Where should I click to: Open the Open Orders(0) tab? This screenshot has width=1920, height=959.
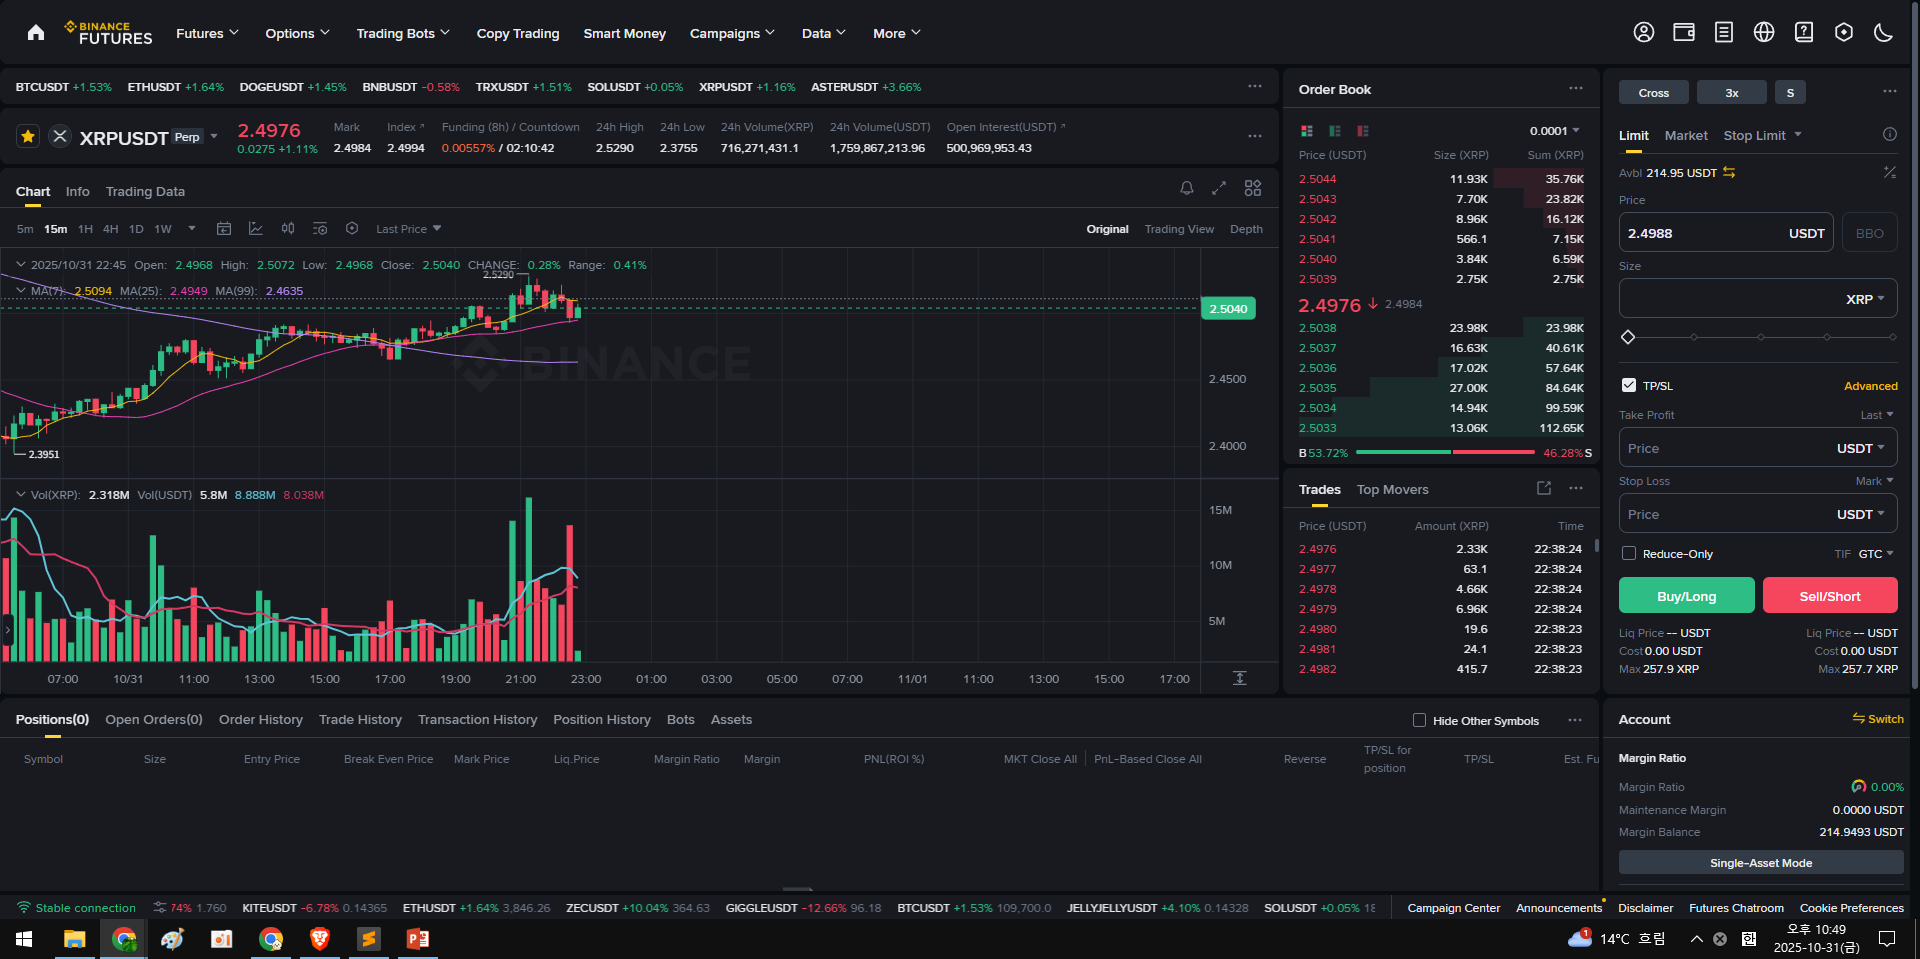pos(154,719)
